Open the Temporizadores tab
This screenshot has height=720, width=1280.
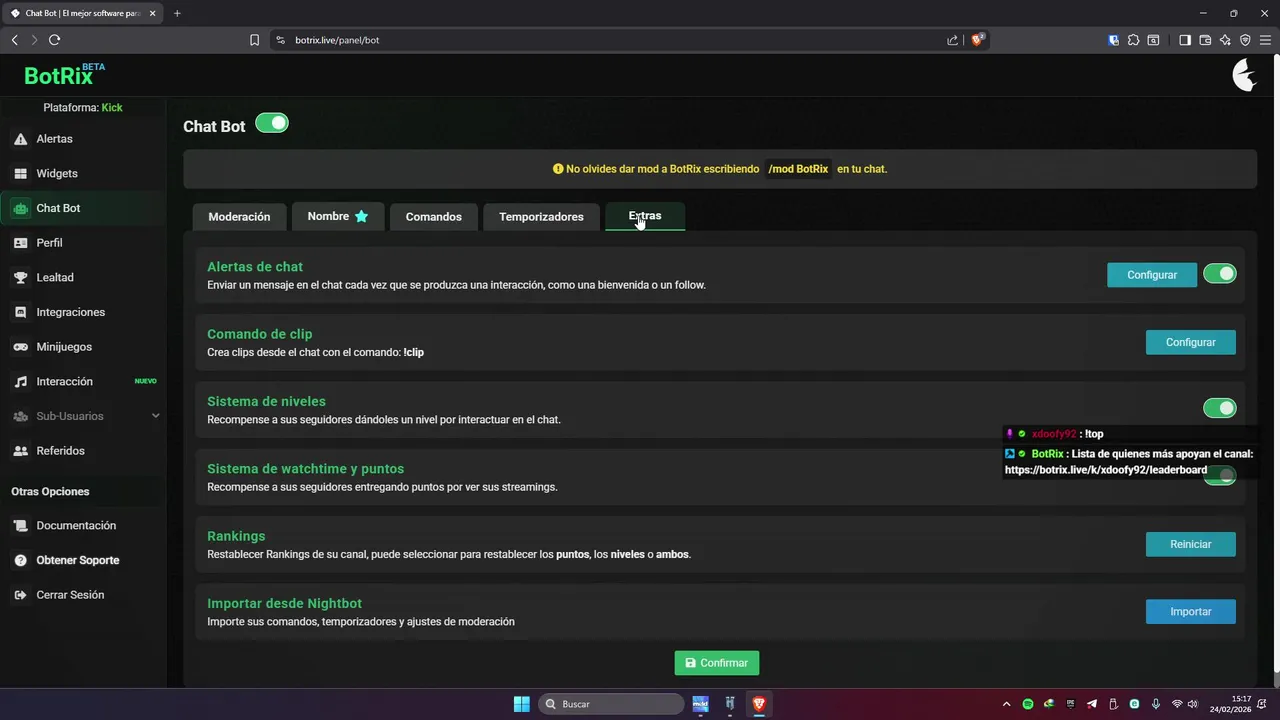pos(541,216)
